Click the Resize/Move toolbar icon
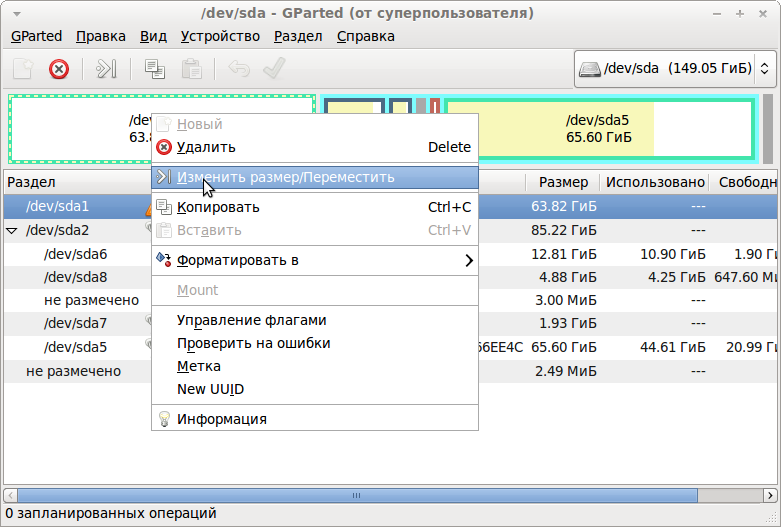The image size is (781, 527). pos(106,69)
